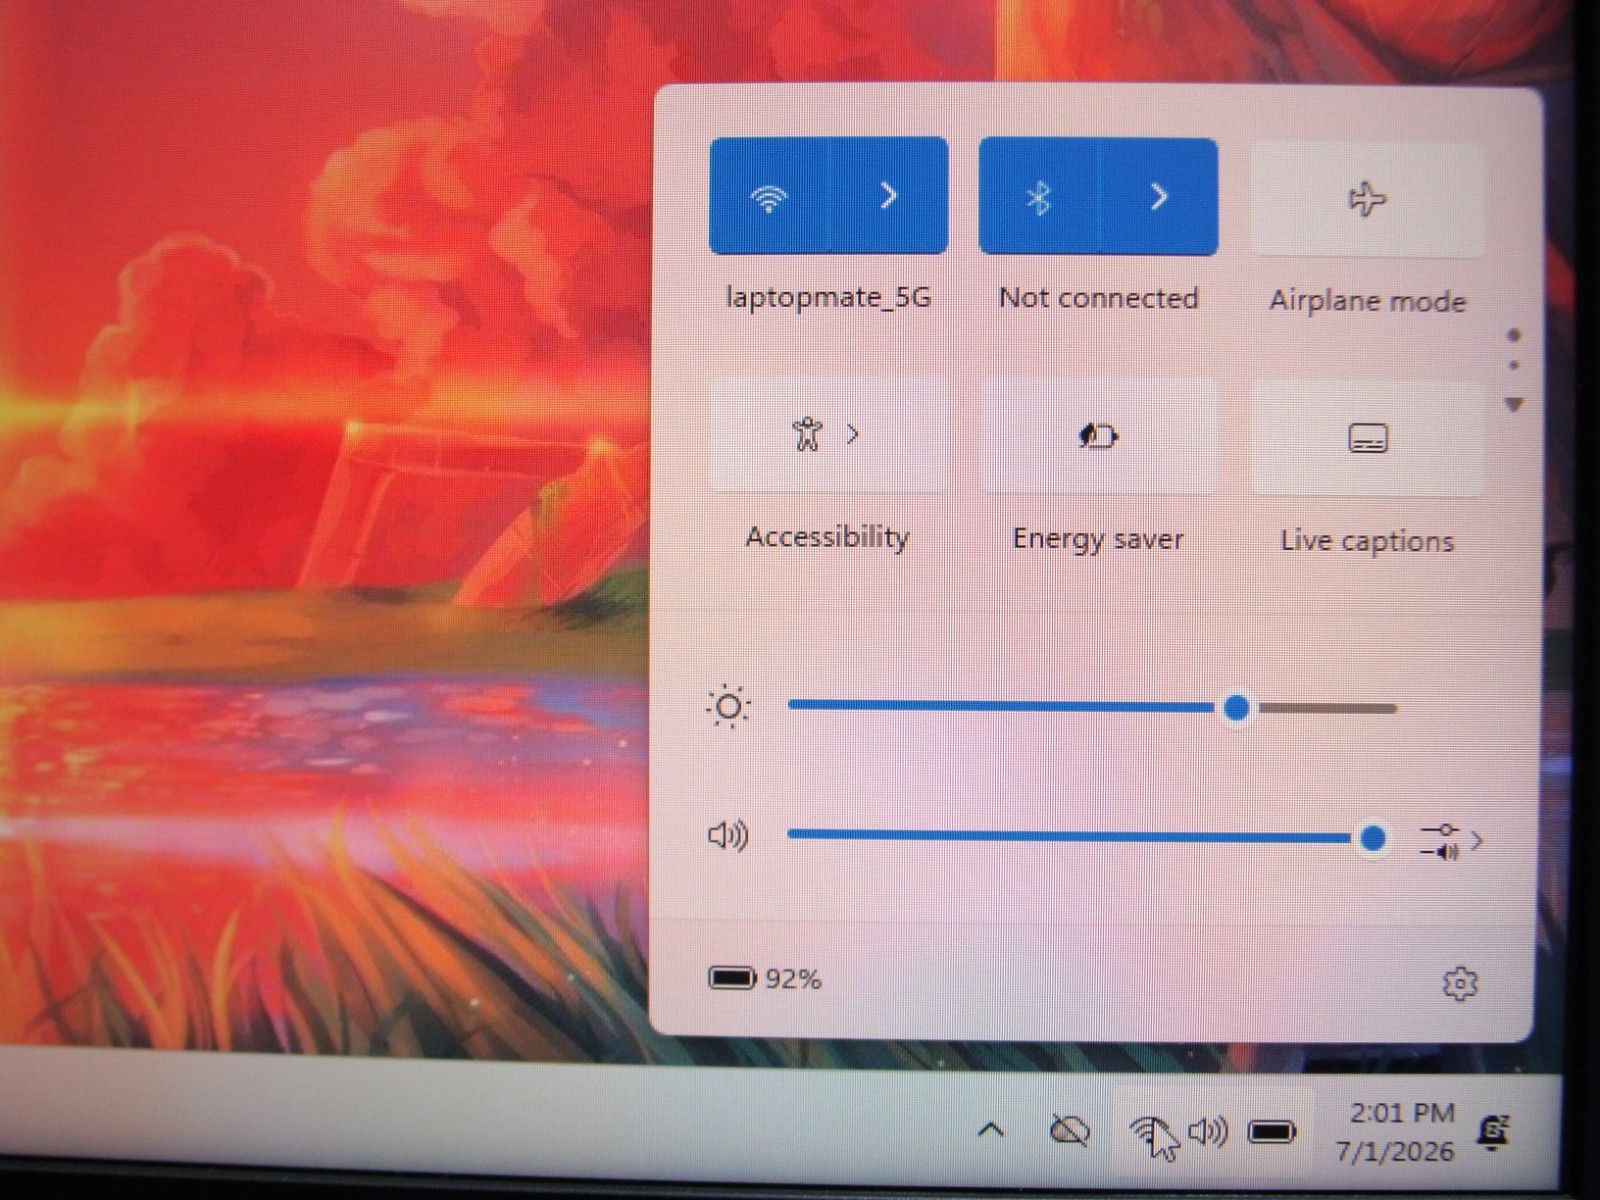This screenshot has height=1200, width=1600.
Task: Toggle Wi-Fi off using the Wi-Fi button
Action: (769, 197)
